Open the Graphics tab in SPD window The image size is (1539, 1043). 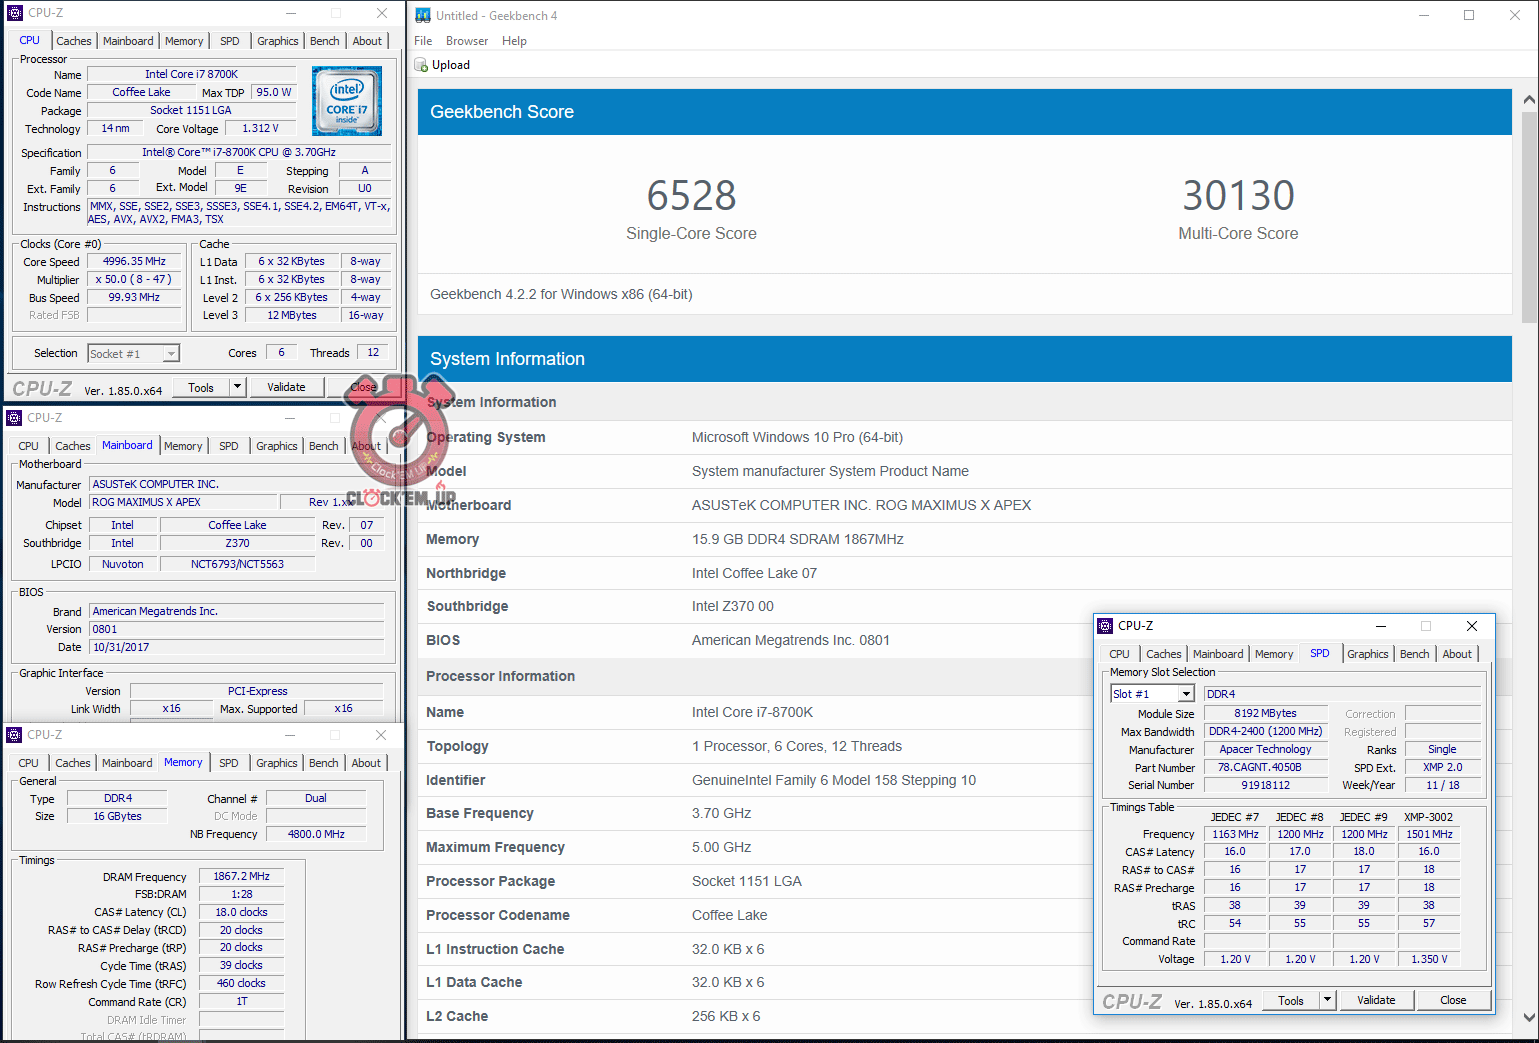(1367, 654)
